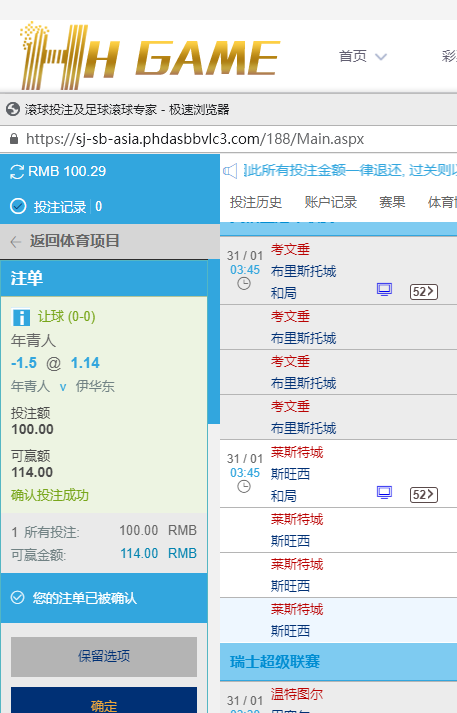Refresh RMB balance with the sync icon
Viewport: 457px width, 713px height.
(17, 172)
